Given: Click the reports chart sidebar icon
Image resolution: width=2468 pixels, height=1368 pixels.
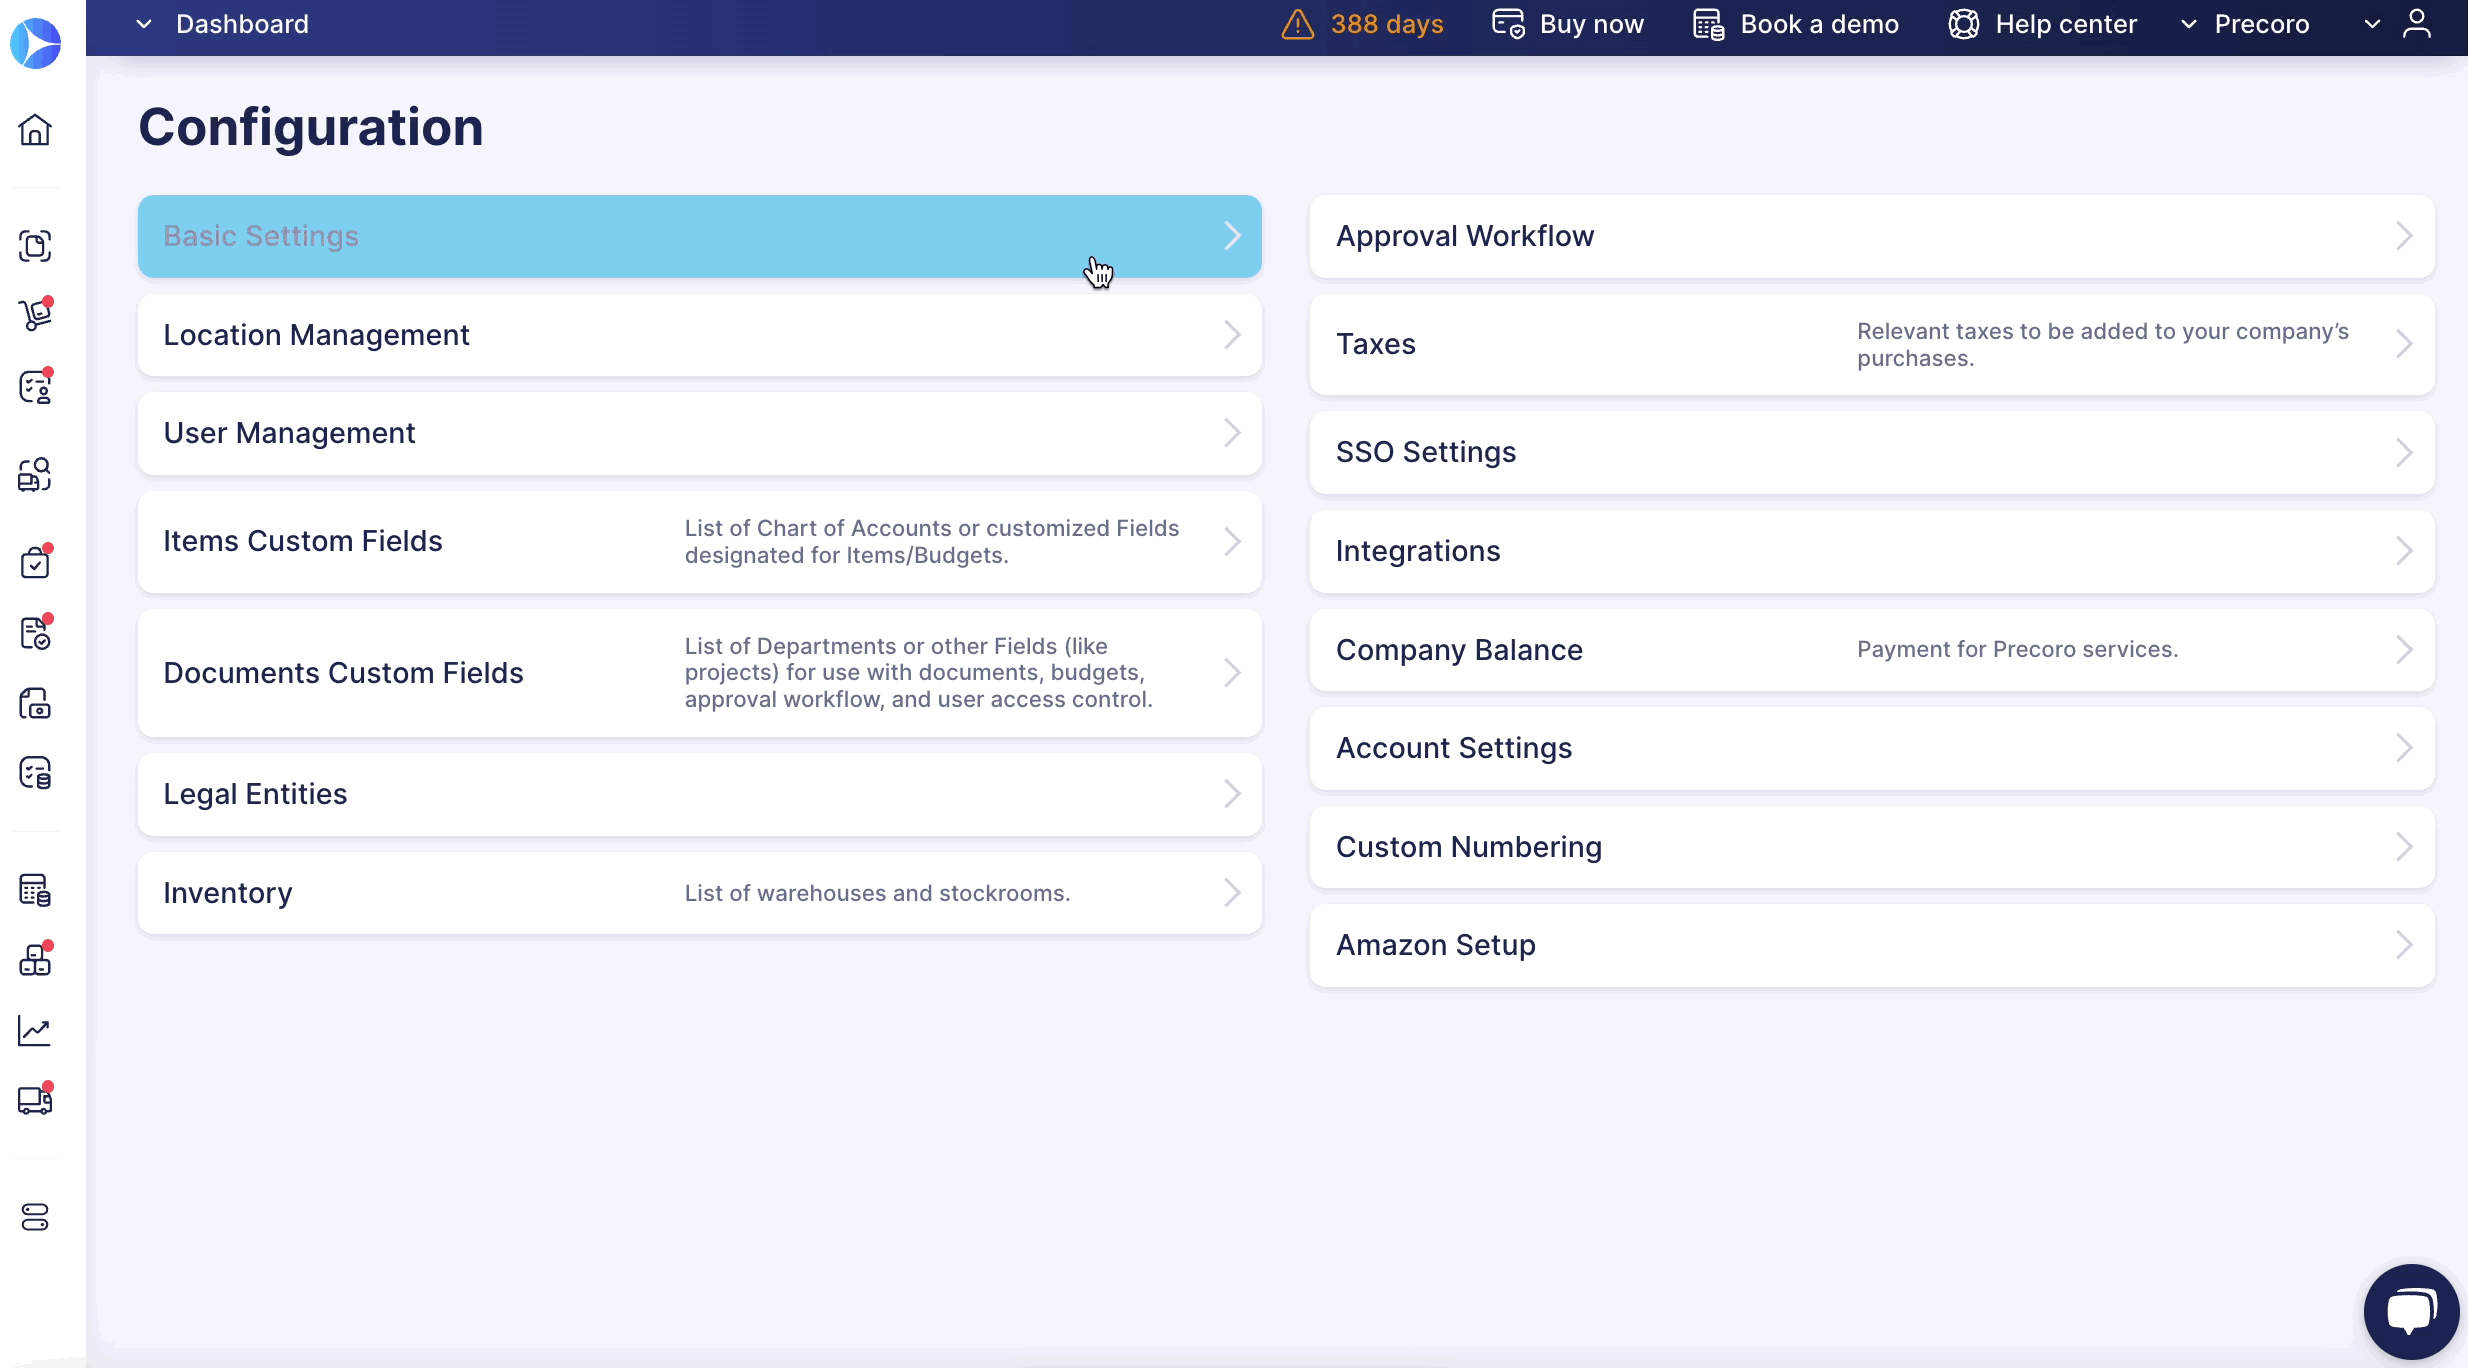Looking at the screenshot, I should [35, 1031].
